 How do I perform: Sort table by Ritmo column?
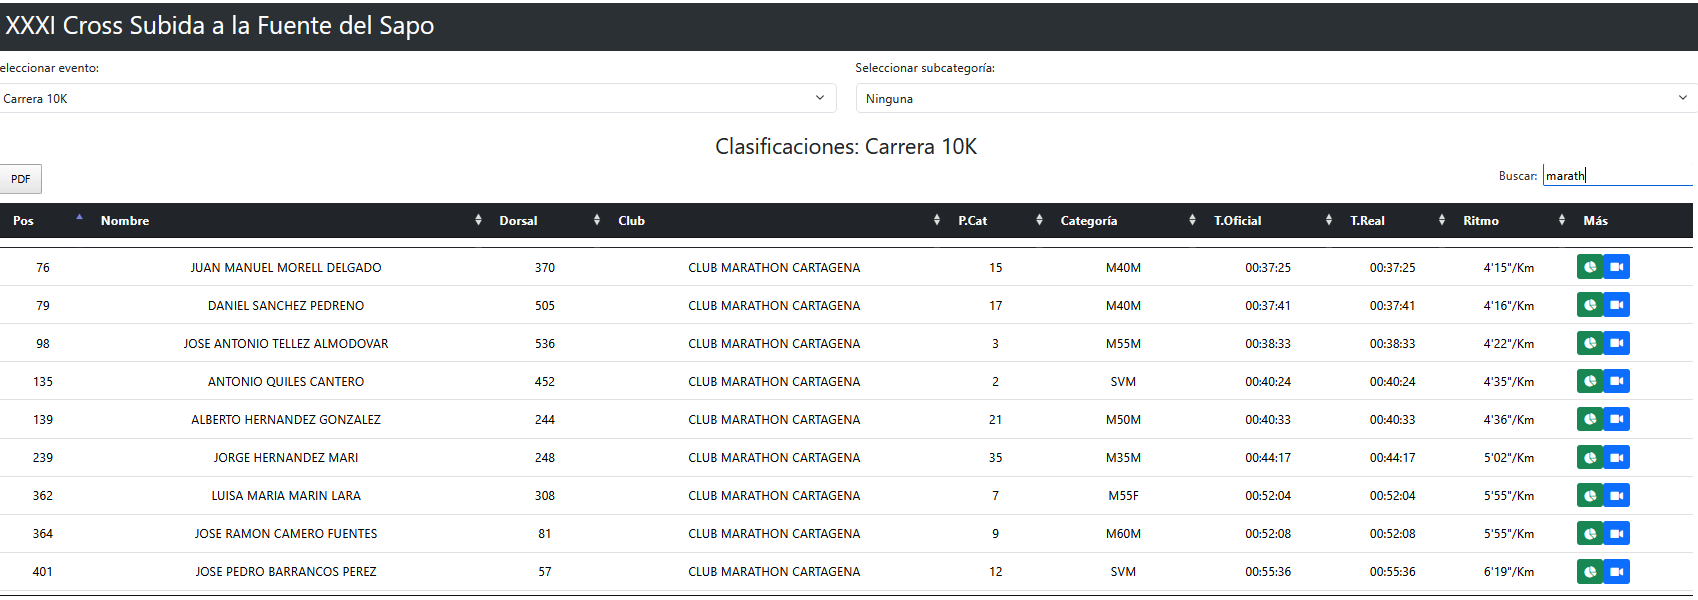coord(1511,221)
